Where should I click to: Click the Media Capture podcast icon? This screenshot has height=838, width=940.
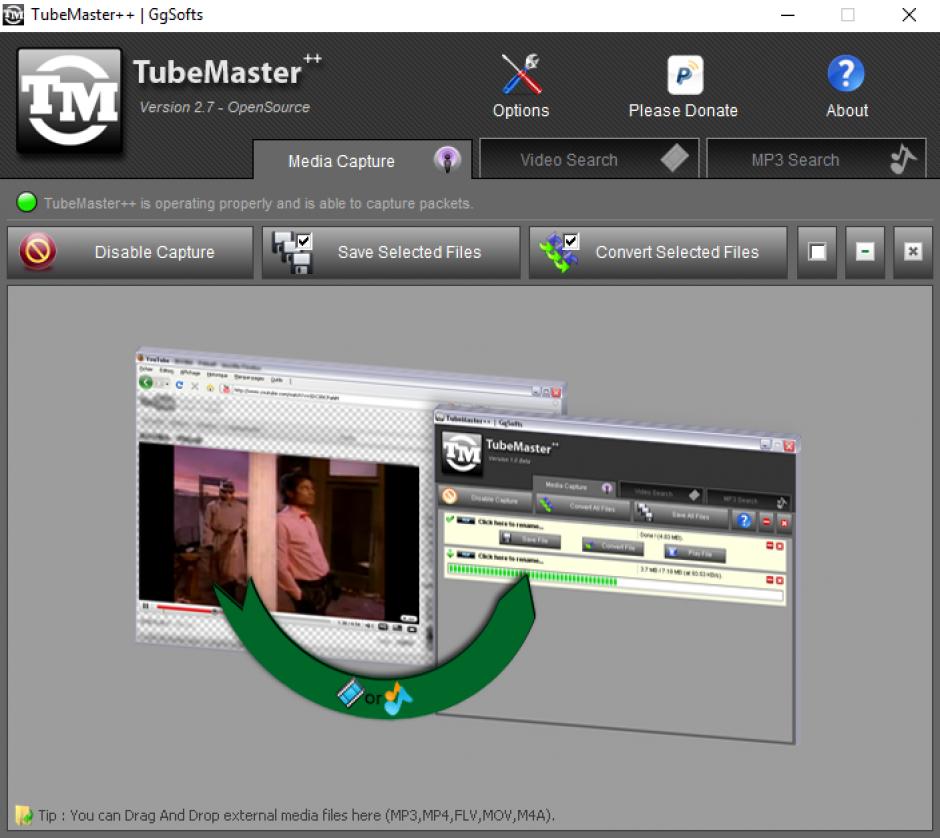(x=447, y=160)
